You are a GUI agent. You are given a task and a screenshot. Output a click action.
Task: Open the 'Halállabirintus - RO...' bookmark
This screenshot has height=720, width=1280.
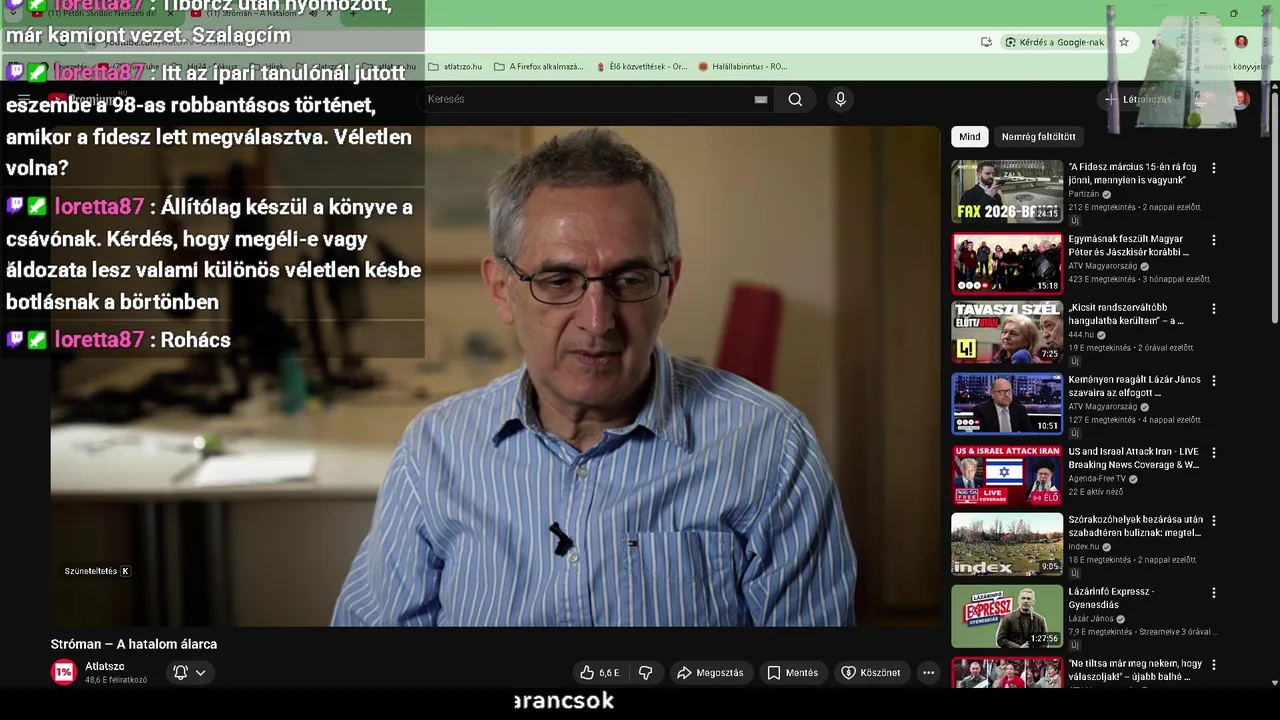(743, 66)
